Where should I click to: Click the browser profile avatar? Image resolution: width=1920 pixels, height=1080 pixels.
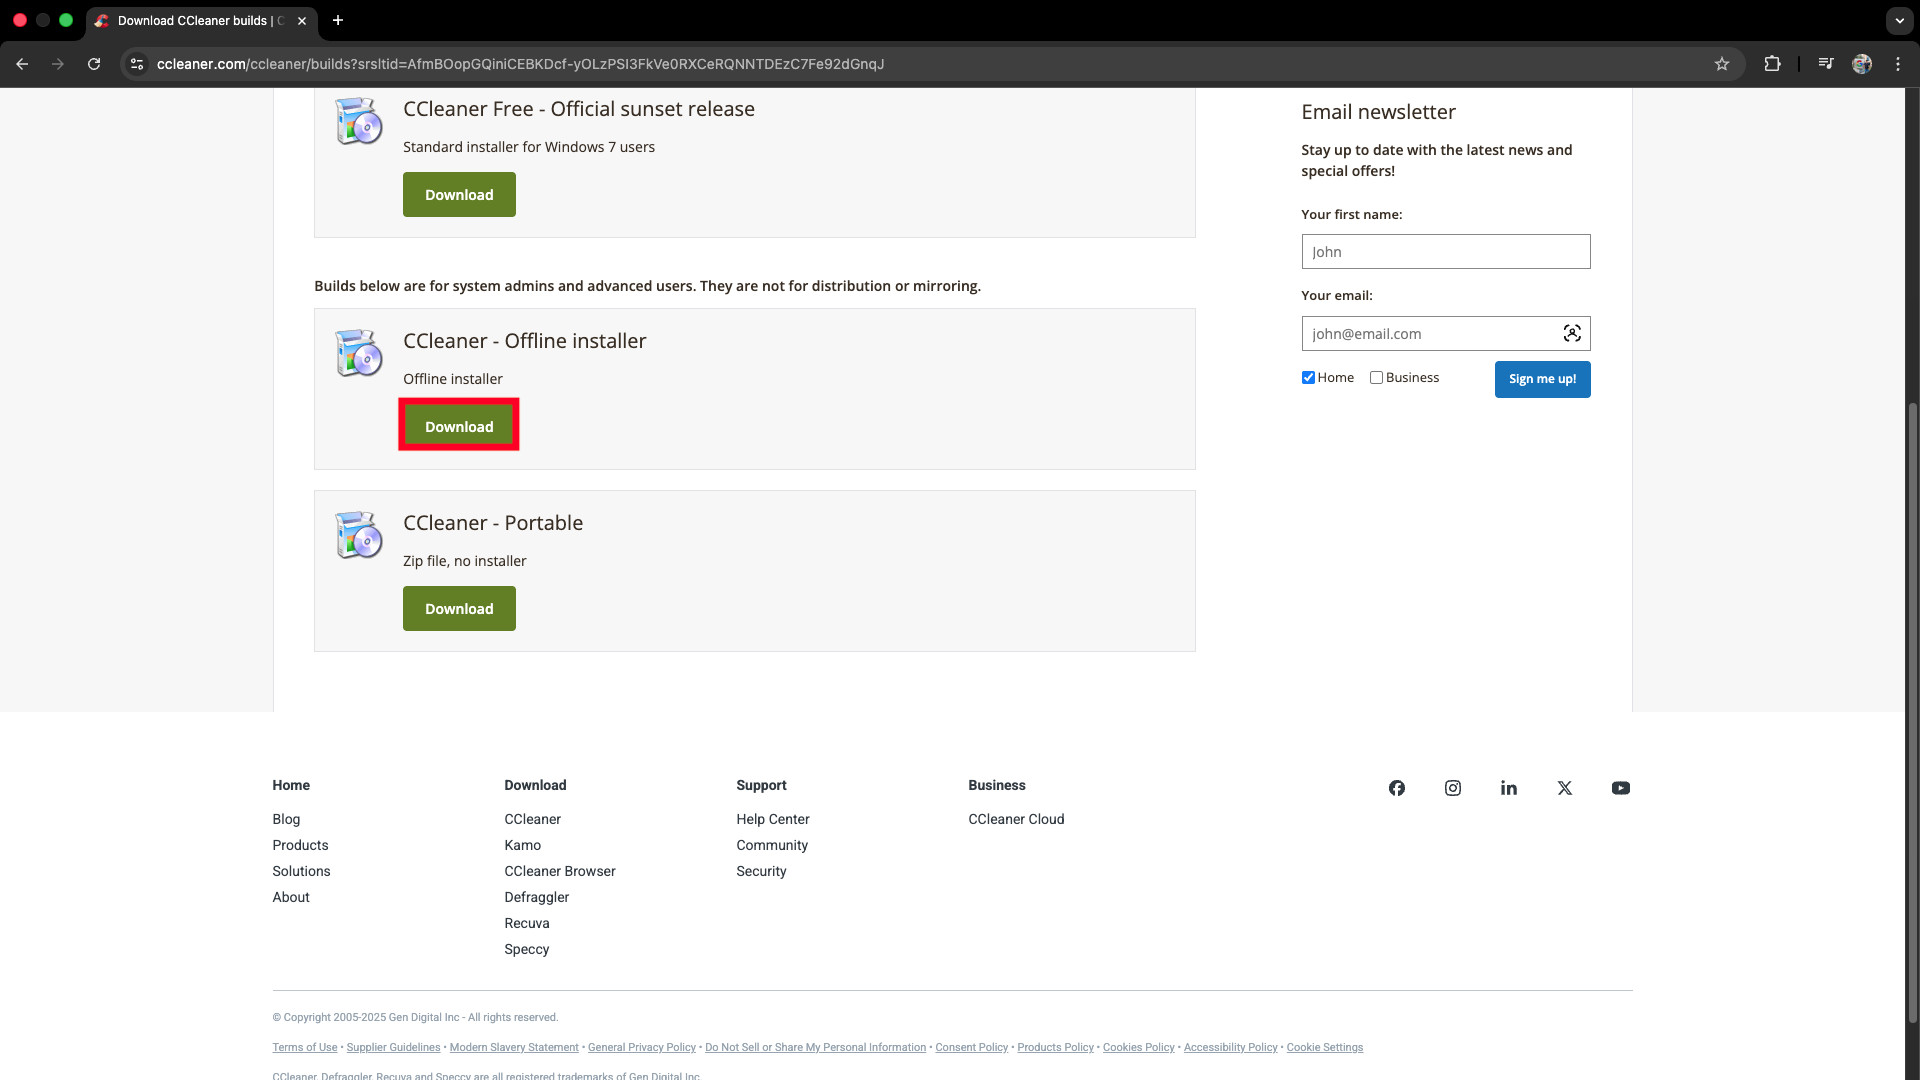click(1863, 63)
